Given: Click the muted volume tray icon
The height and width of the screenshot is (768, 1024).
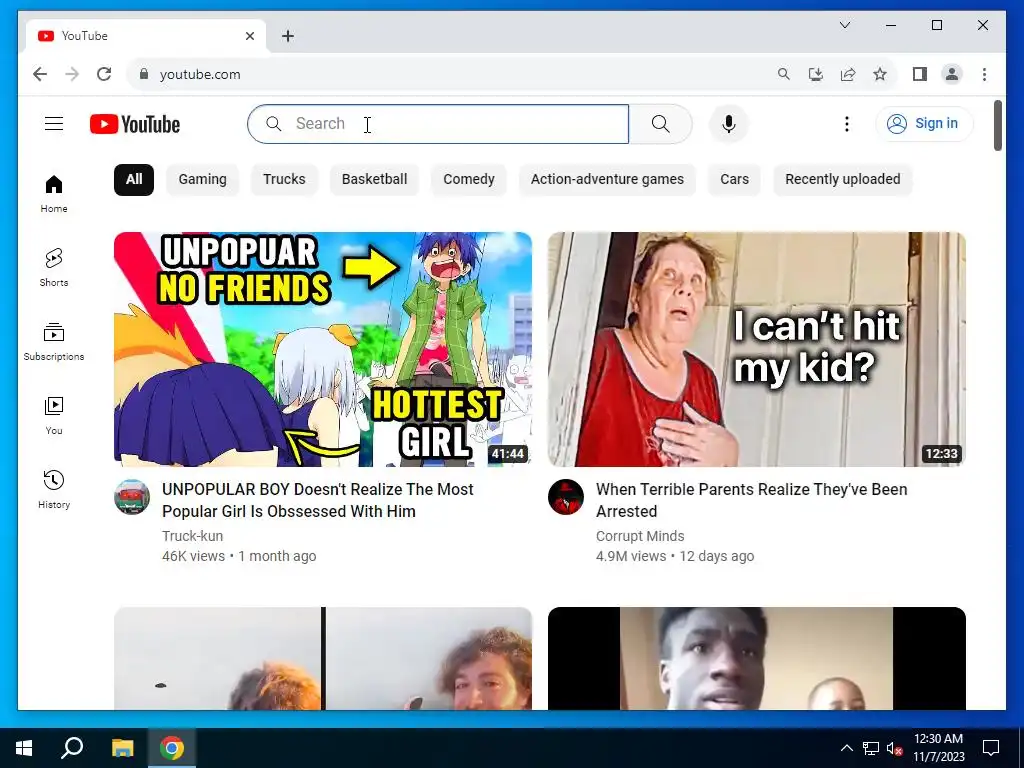Looking at the screenshot, I should [x=894, y=748].
